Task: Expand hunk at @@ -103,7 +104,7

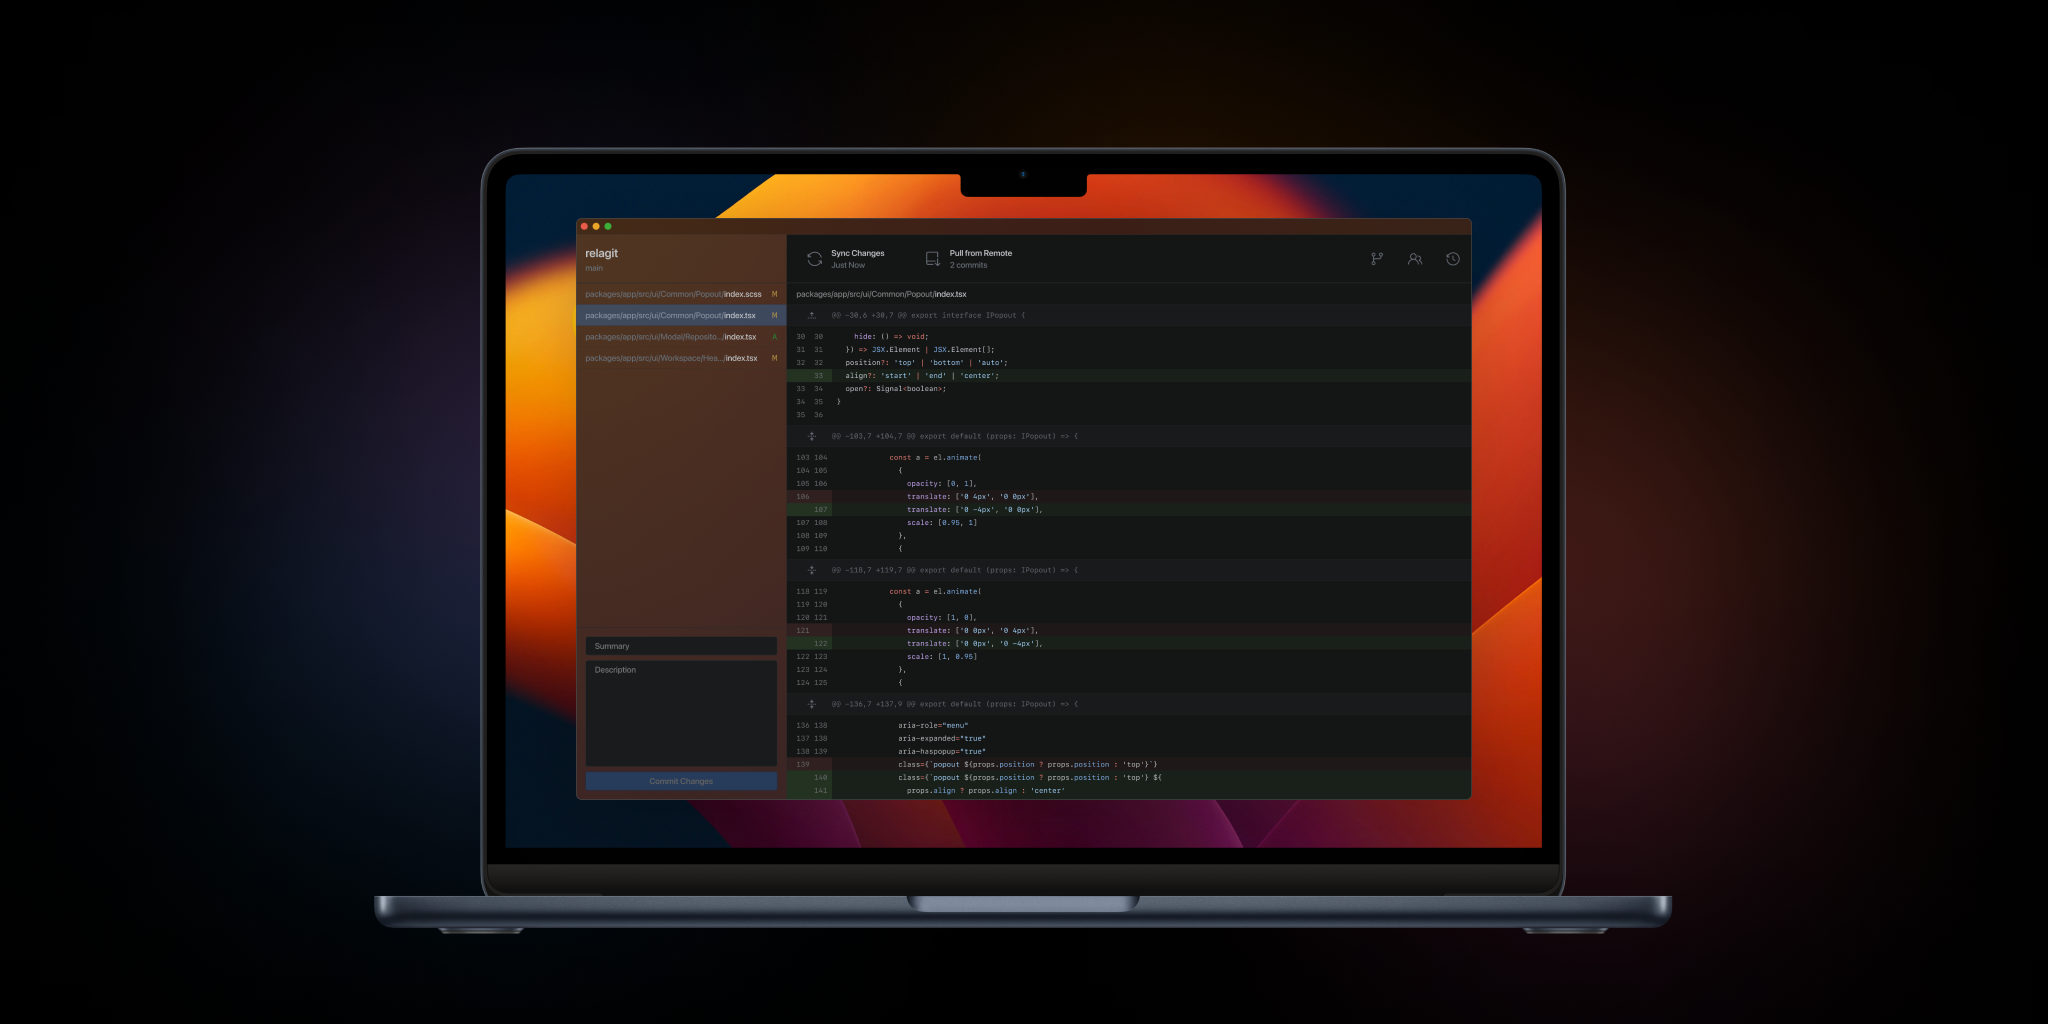Action: (812, 436)
